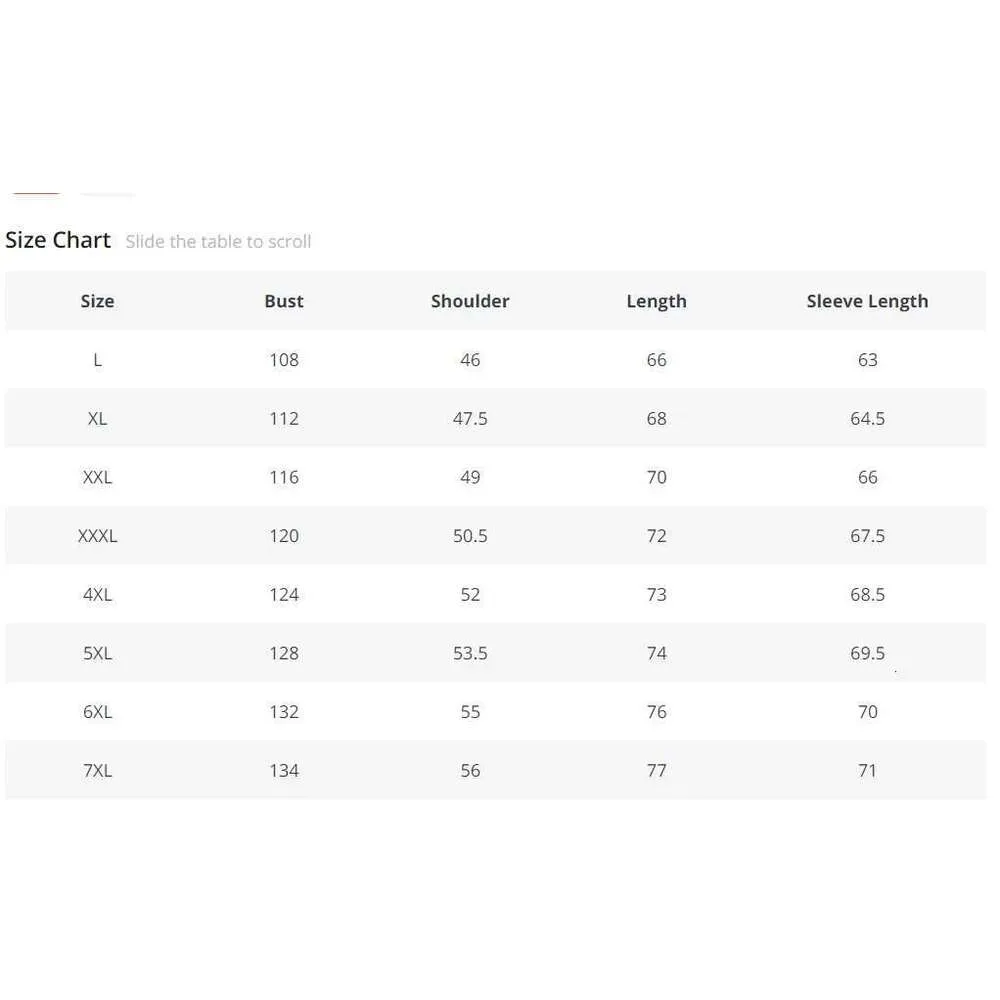Click the 'Slide the table to scroll' hint
The width and height of the screenshot is (1000, 1000).
[x=218, y=242]
